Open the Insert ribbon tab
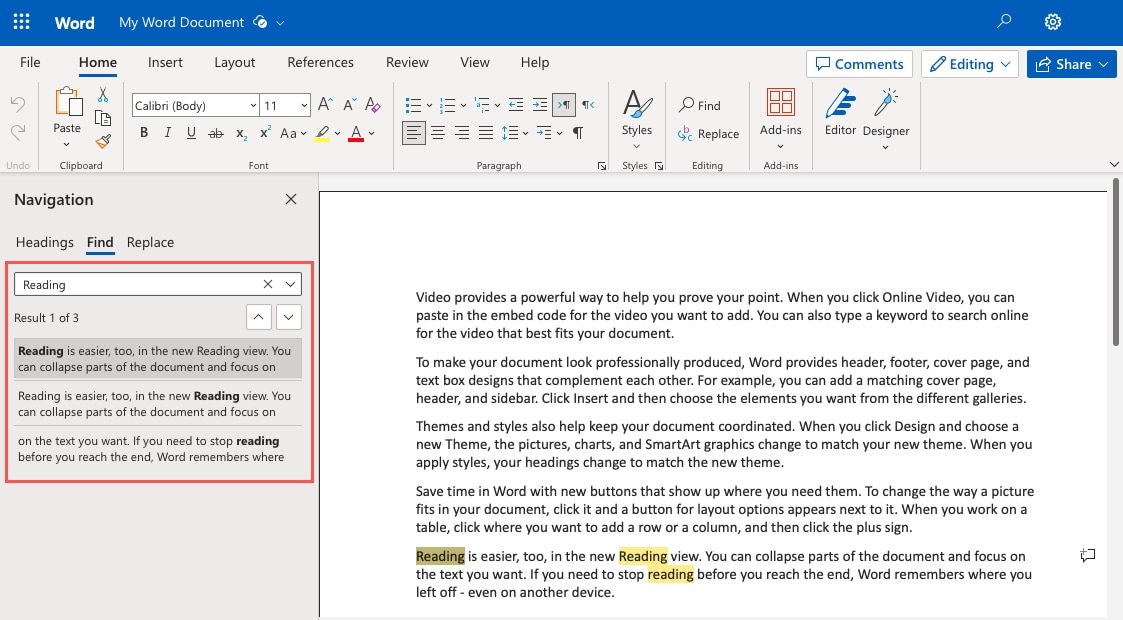Viewport: 1123px width, 620px height. (x=165, y=62)
